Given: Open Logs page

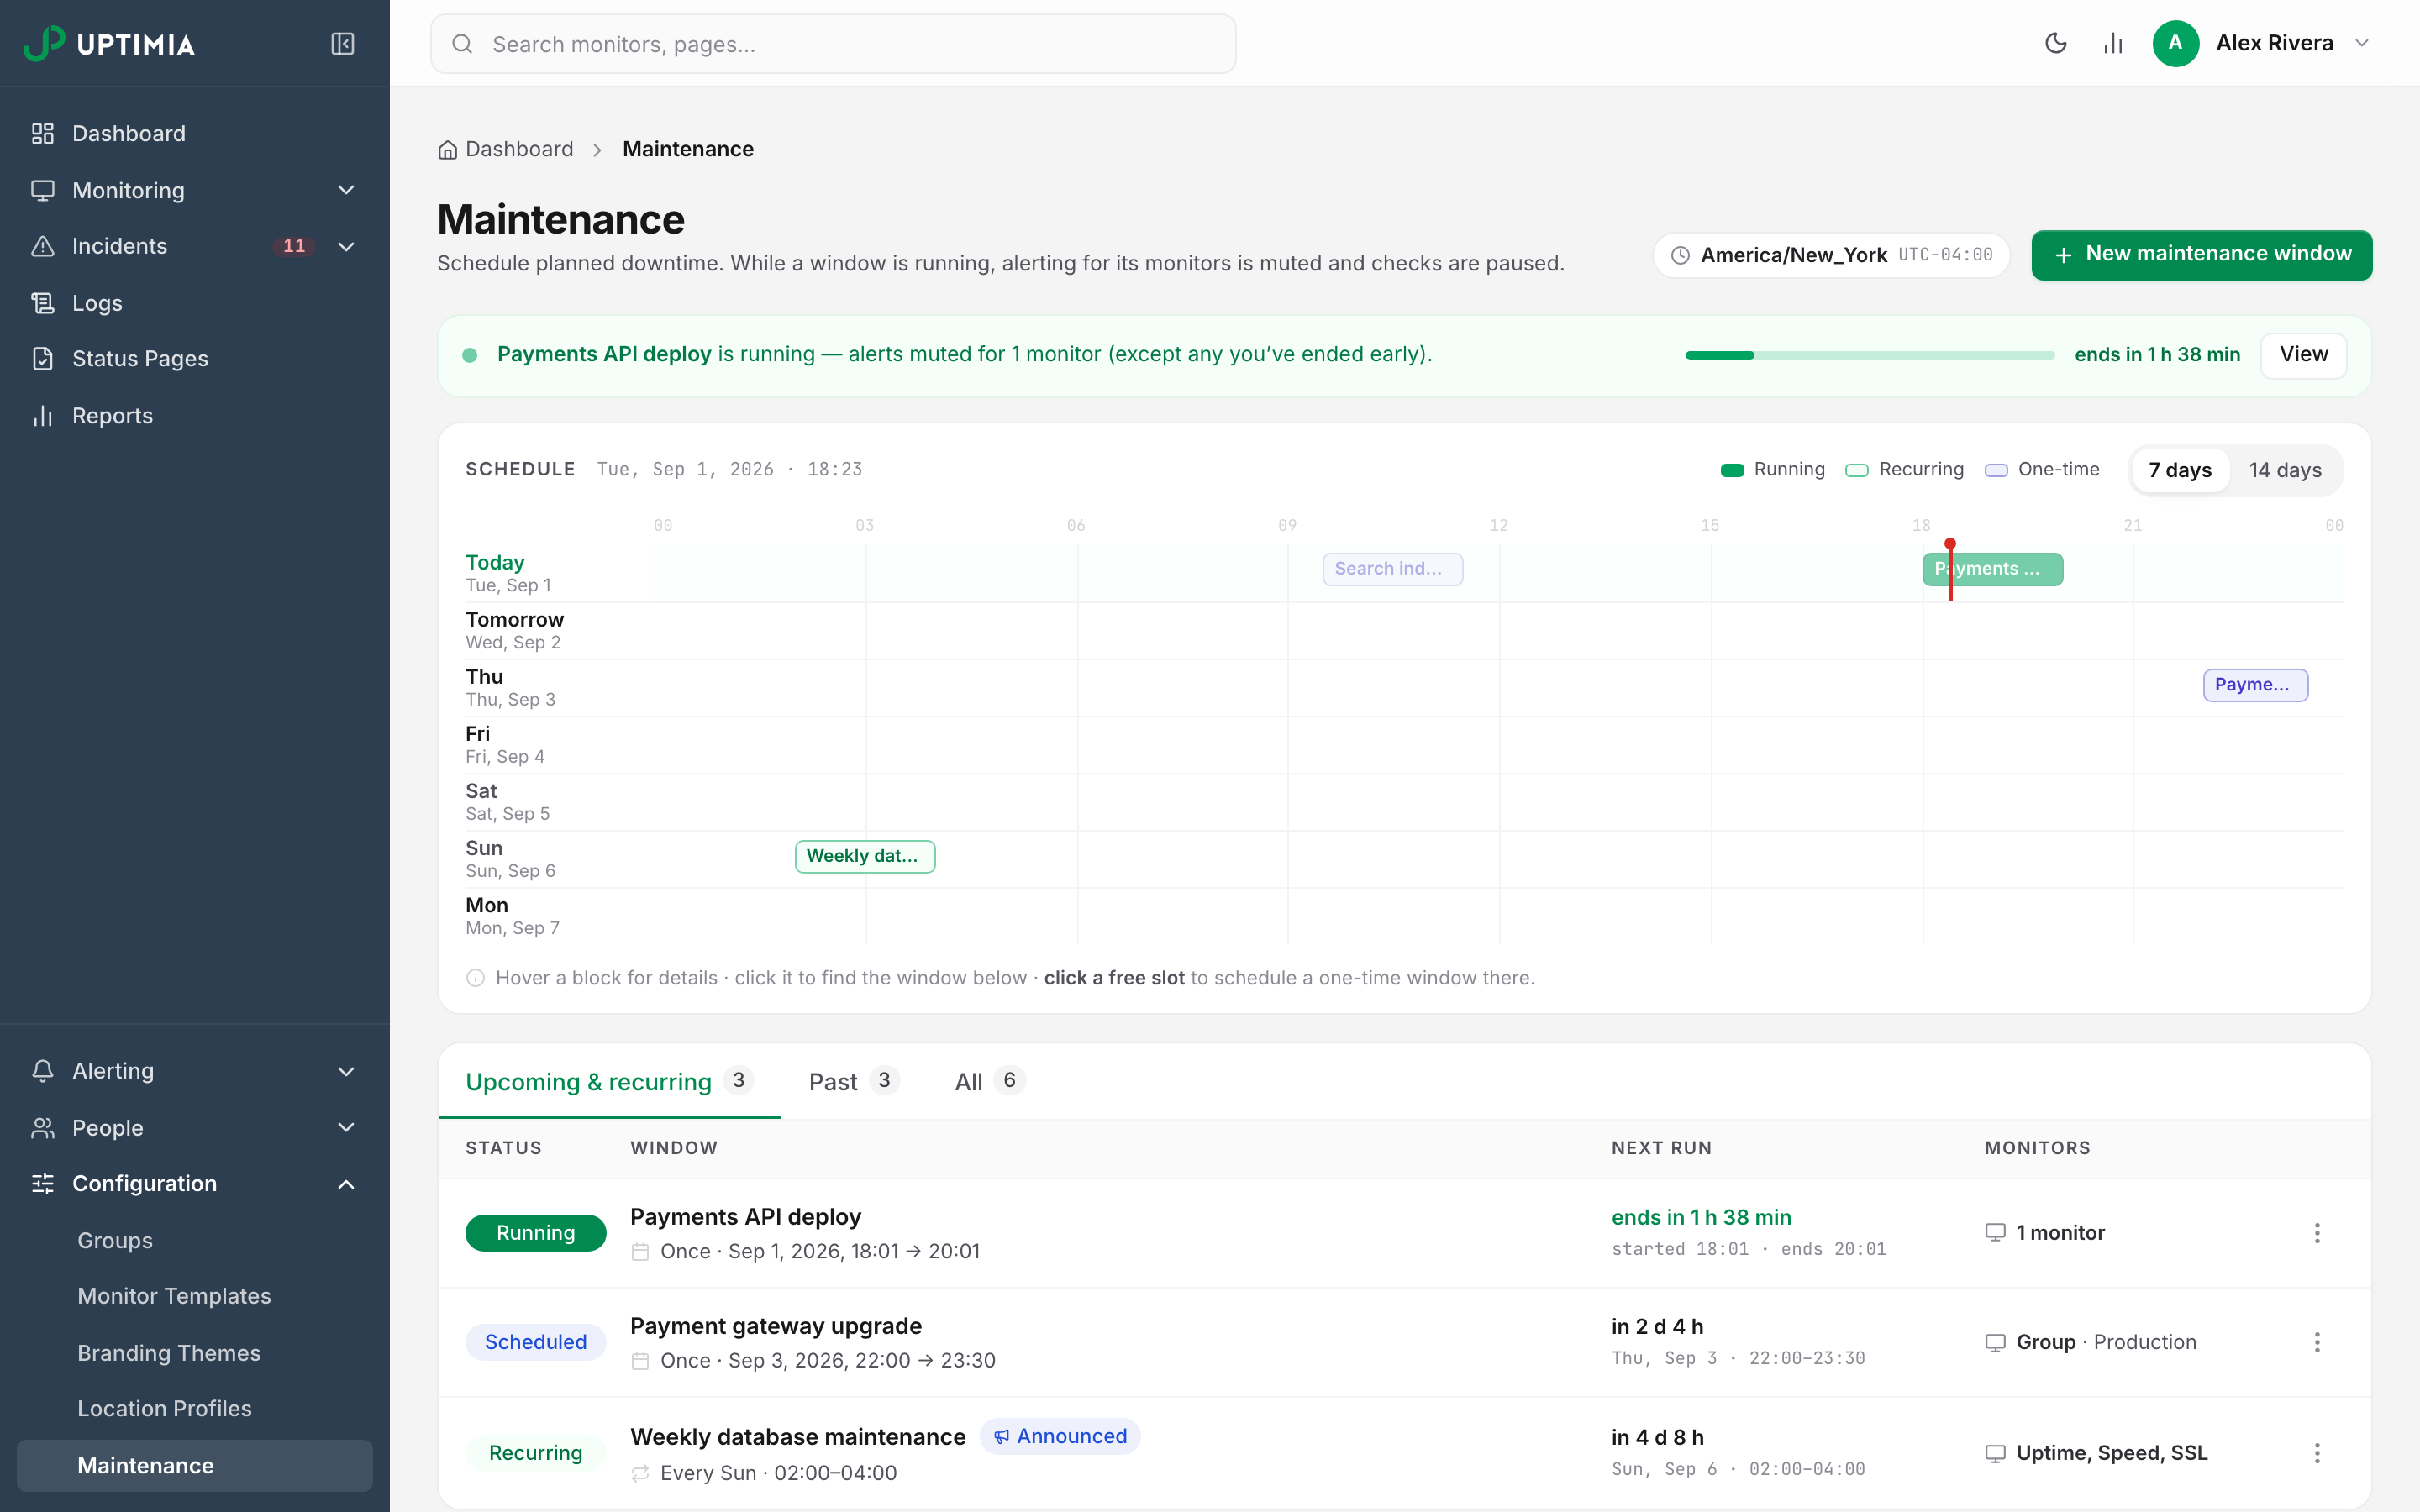Looking at the screenshot, I should (x=97, y=303).
